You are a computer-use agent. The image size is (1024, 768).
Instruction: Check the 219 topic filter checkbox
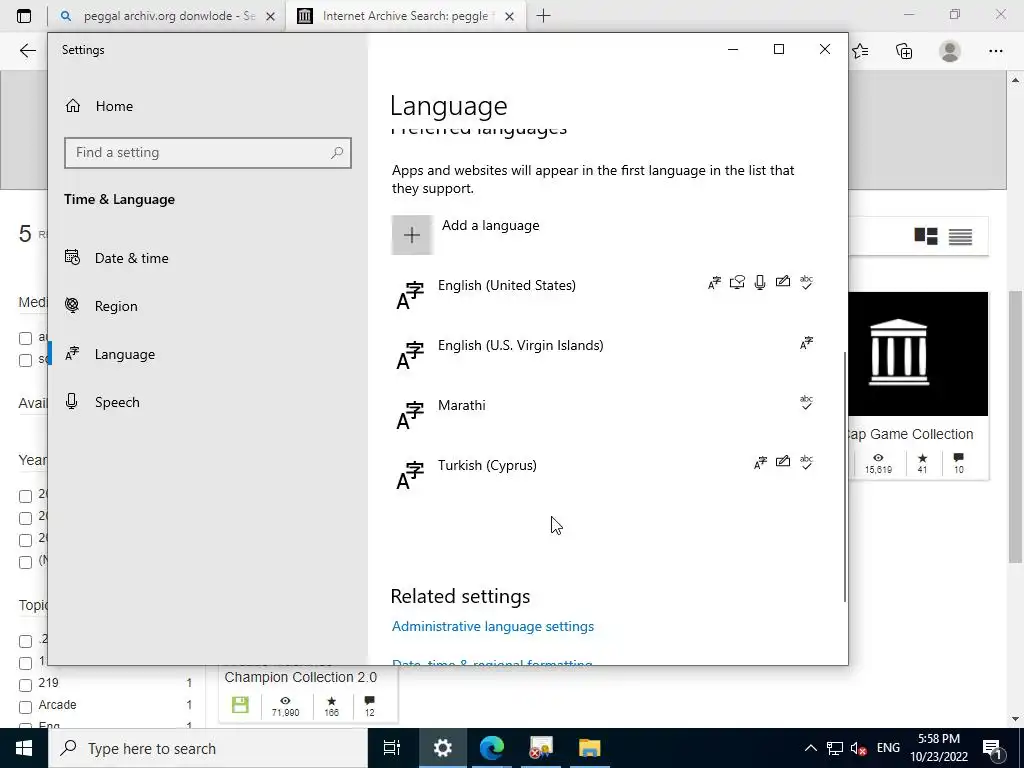click(x=25, y=685)
